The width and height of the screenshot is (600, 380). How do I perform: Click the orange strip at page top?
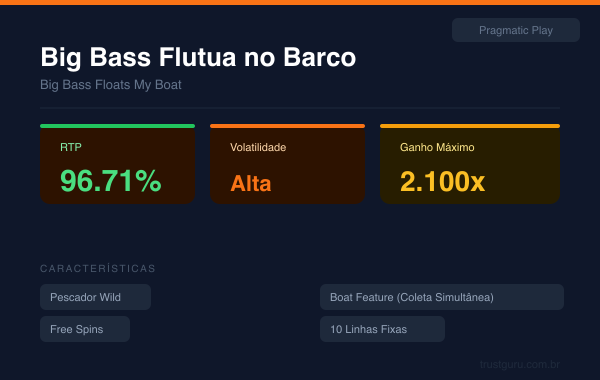300,2
